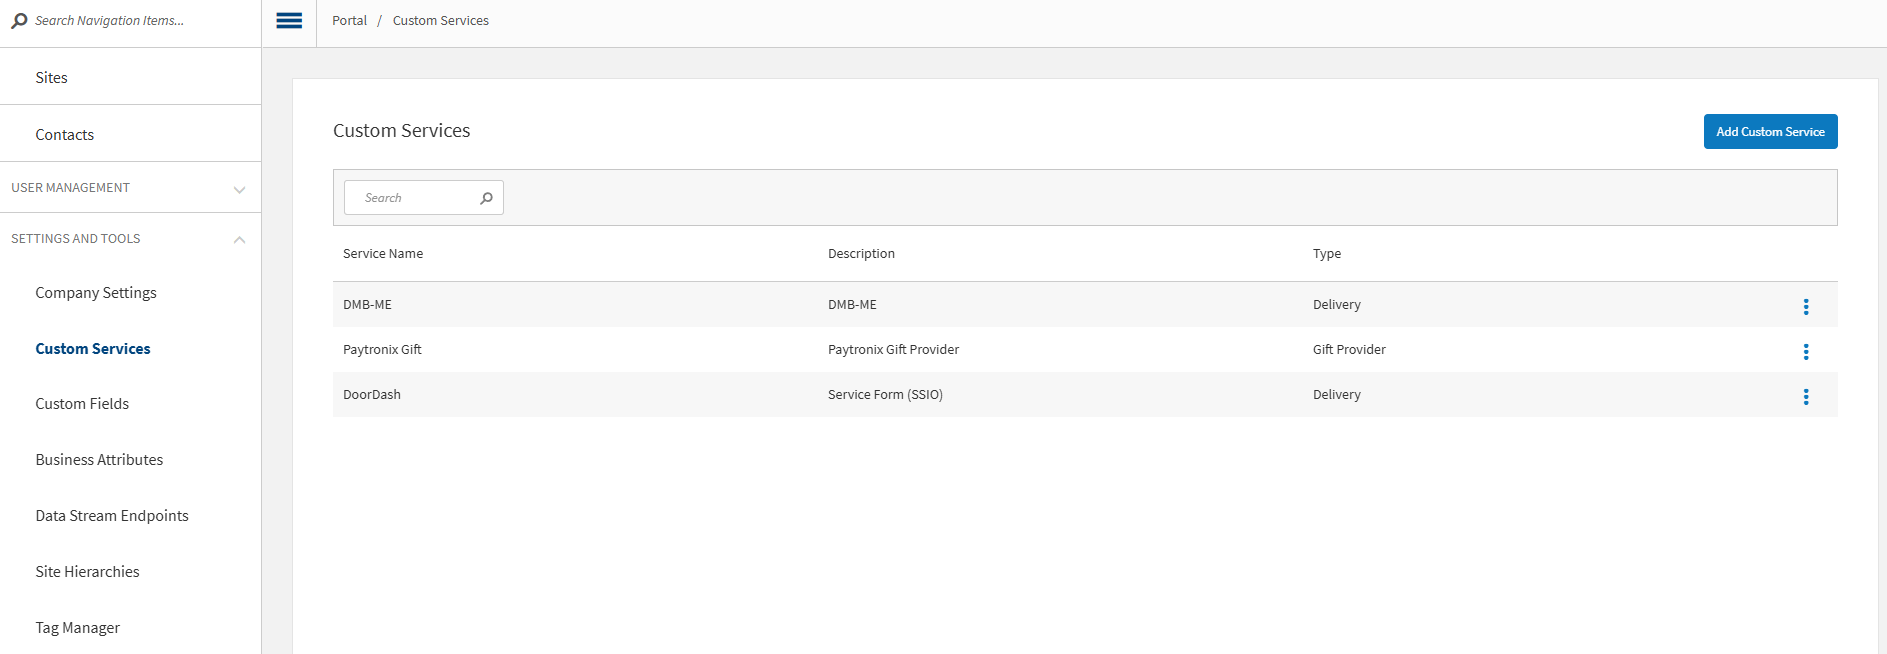Image resolution: width=1887 pixels, height=654 pixels.
Task: Select Custom Fields in the sidebar
Action: 82,404
